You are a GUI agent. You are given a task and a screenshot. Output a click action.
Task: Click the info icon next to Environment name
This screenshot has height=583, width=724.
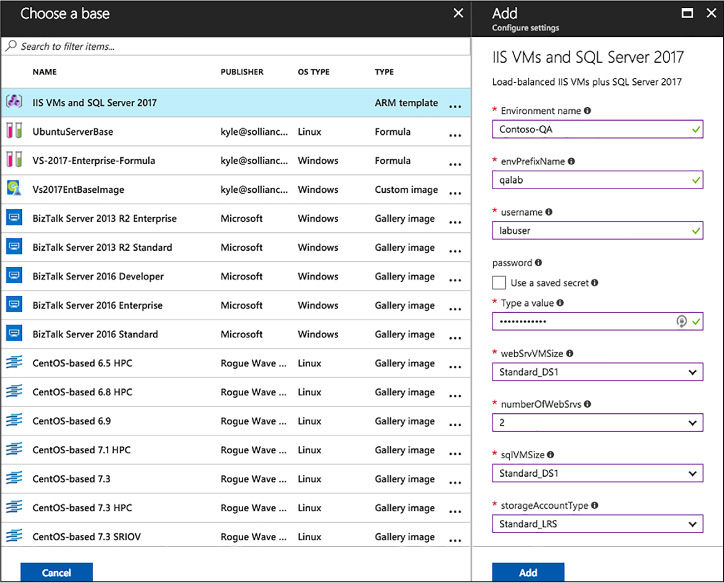pos(587,110)
